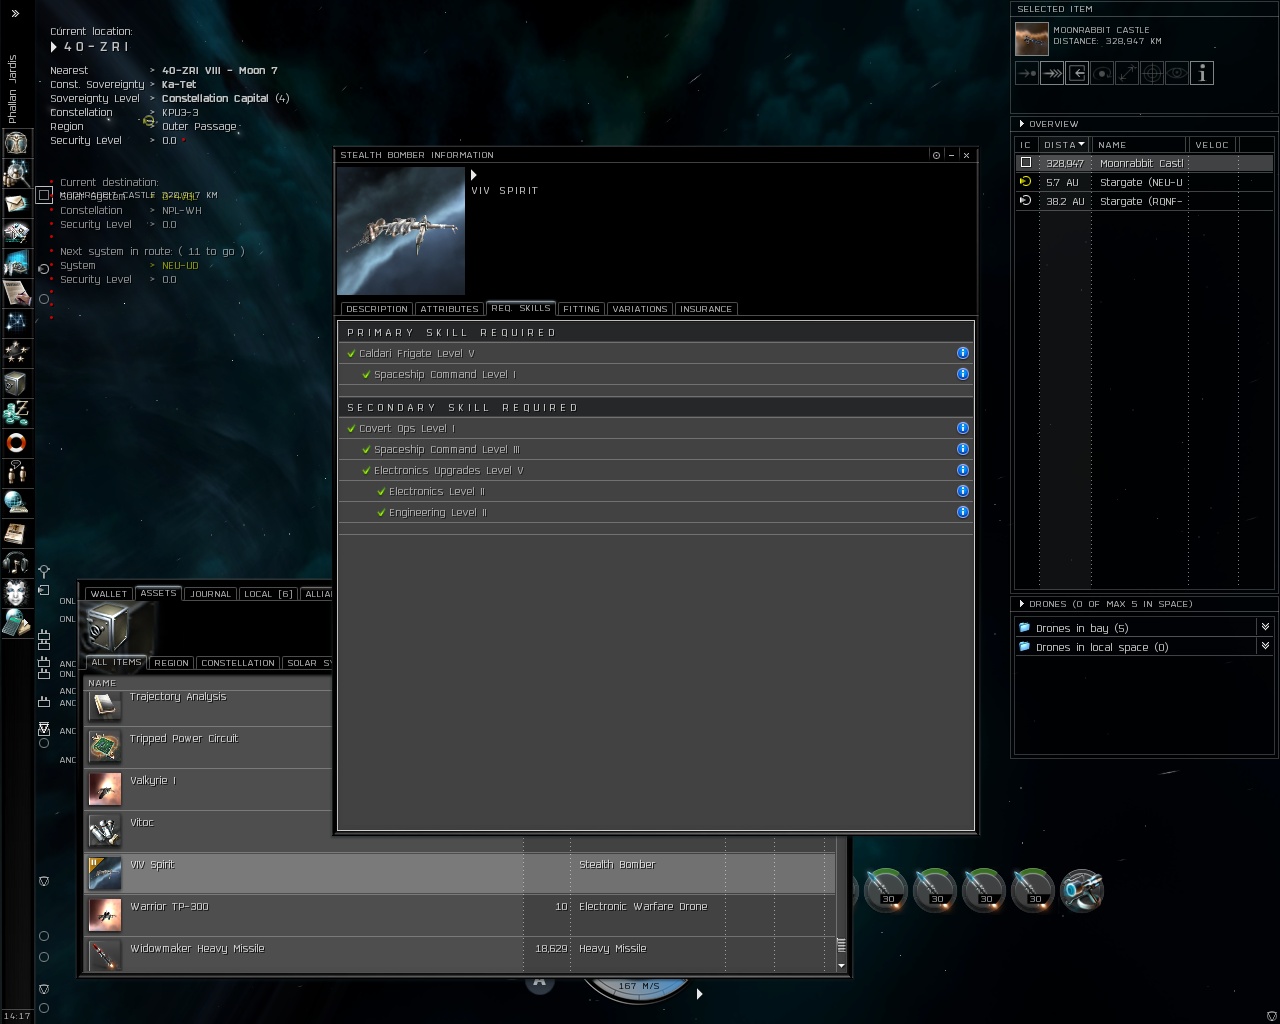1280x1024 pixels.
Task: Open the Fitting tab
Action: [581, 309]
